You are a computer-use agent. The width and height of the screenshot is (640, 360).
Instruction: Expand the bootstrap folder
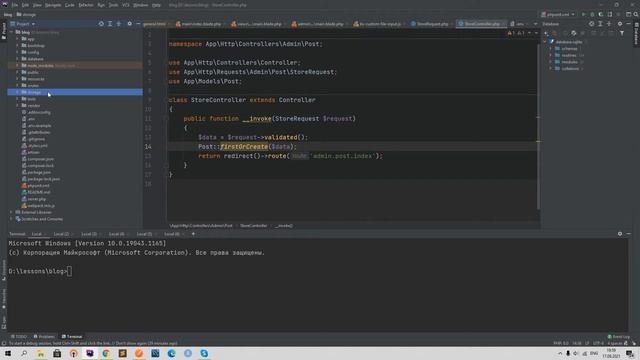pyautogui.click(x=17, y=46)
